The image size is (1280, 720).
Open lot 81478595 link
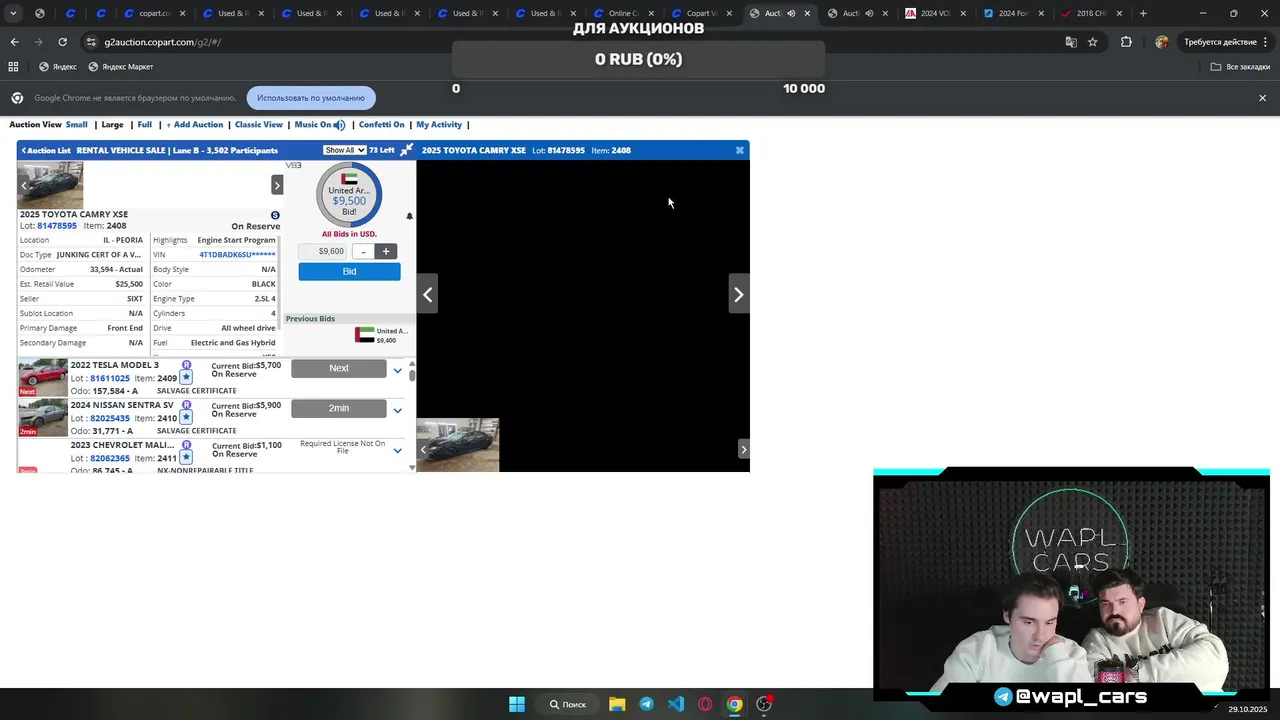pyautogui.click(x=57, y=226)
